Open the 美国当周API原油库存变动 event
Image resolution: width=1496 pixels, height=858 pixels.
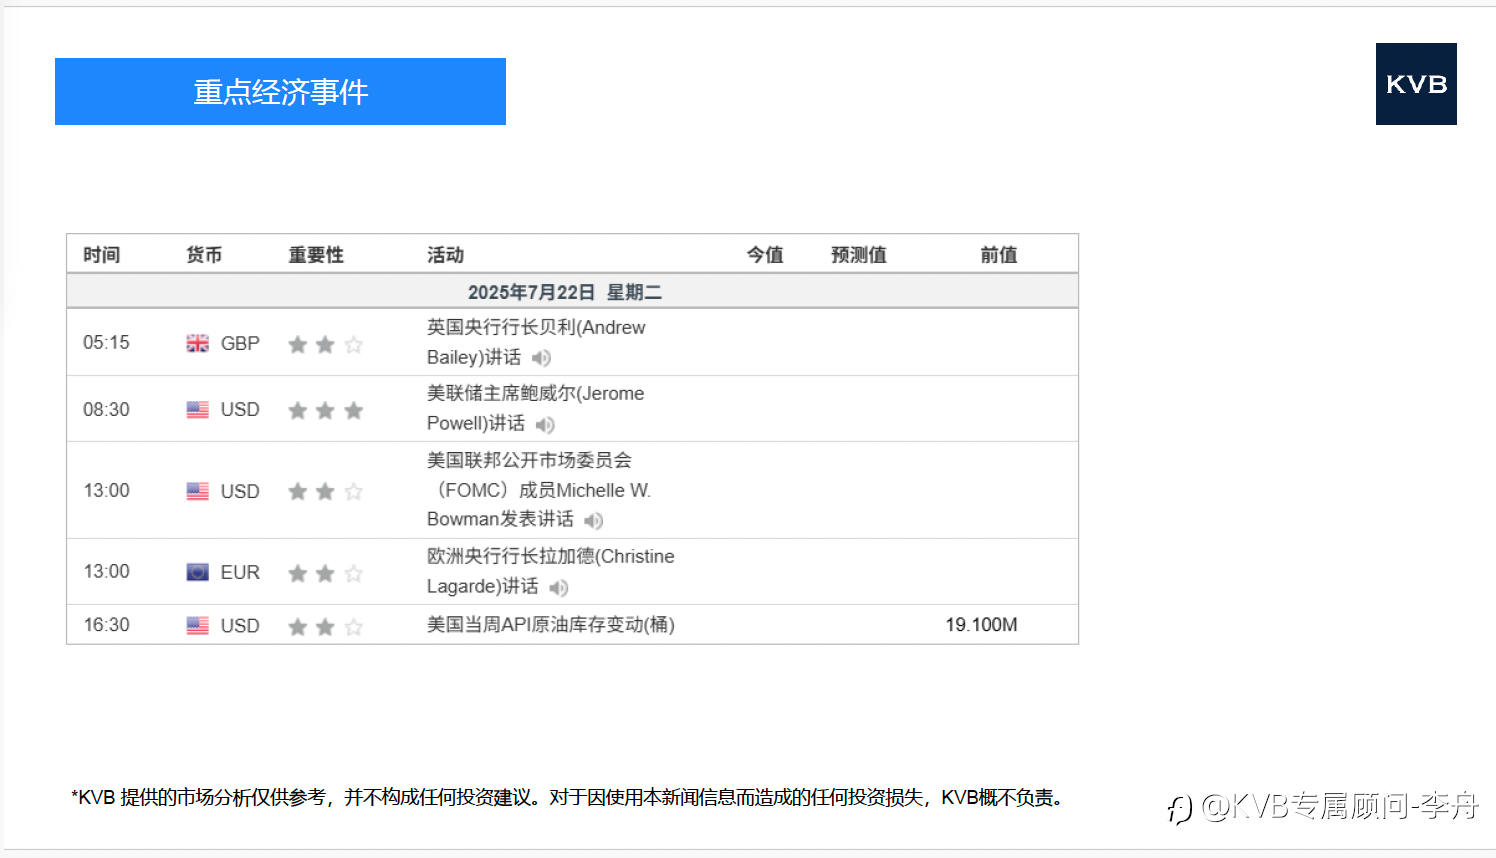(x=551, y=625)
